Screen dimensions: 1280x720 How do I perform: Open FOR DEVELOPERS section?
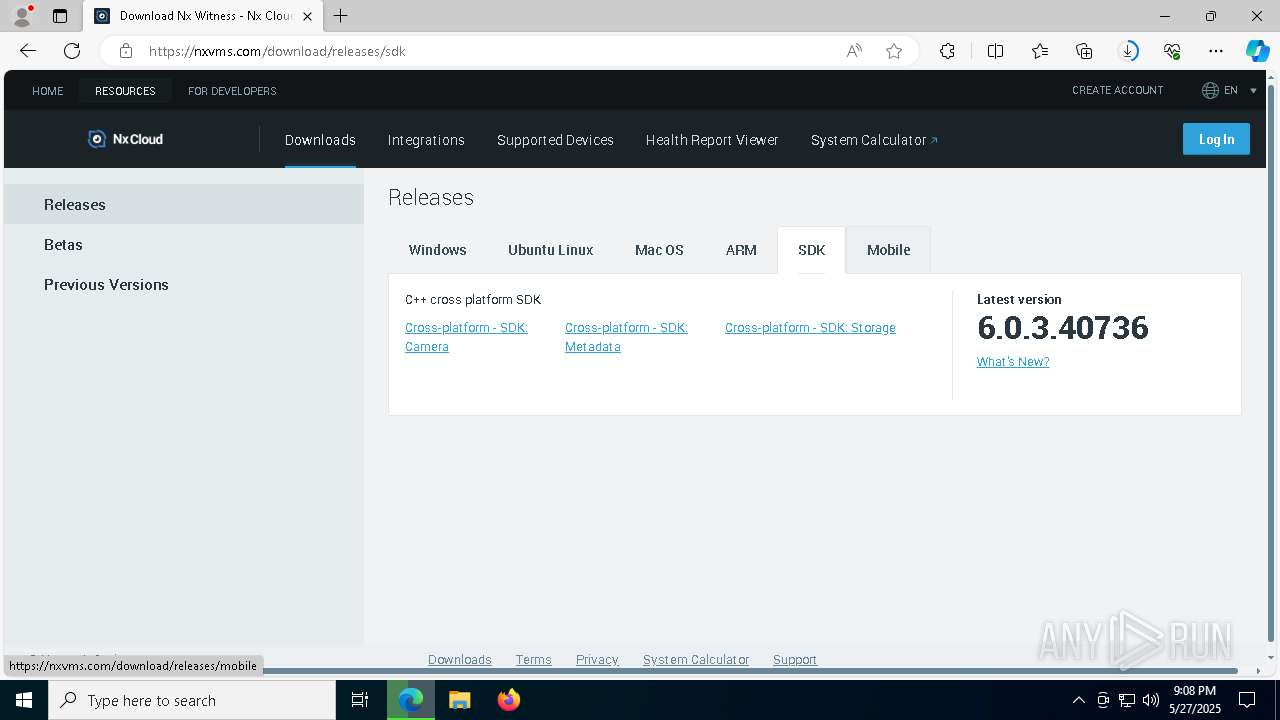[232, 91]
